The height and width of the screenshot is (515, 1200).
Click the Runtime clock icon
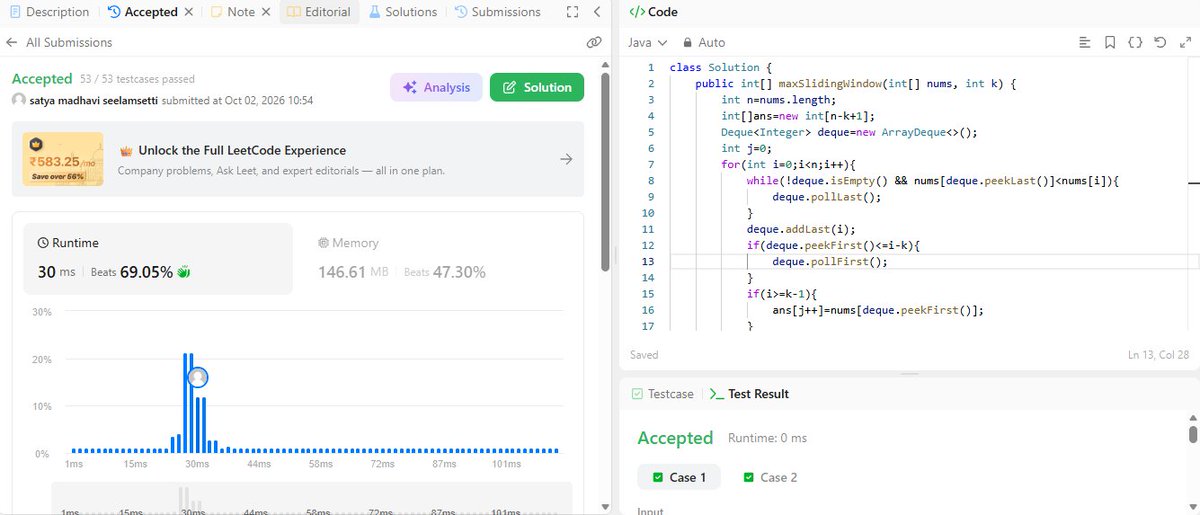pos(43,243)
